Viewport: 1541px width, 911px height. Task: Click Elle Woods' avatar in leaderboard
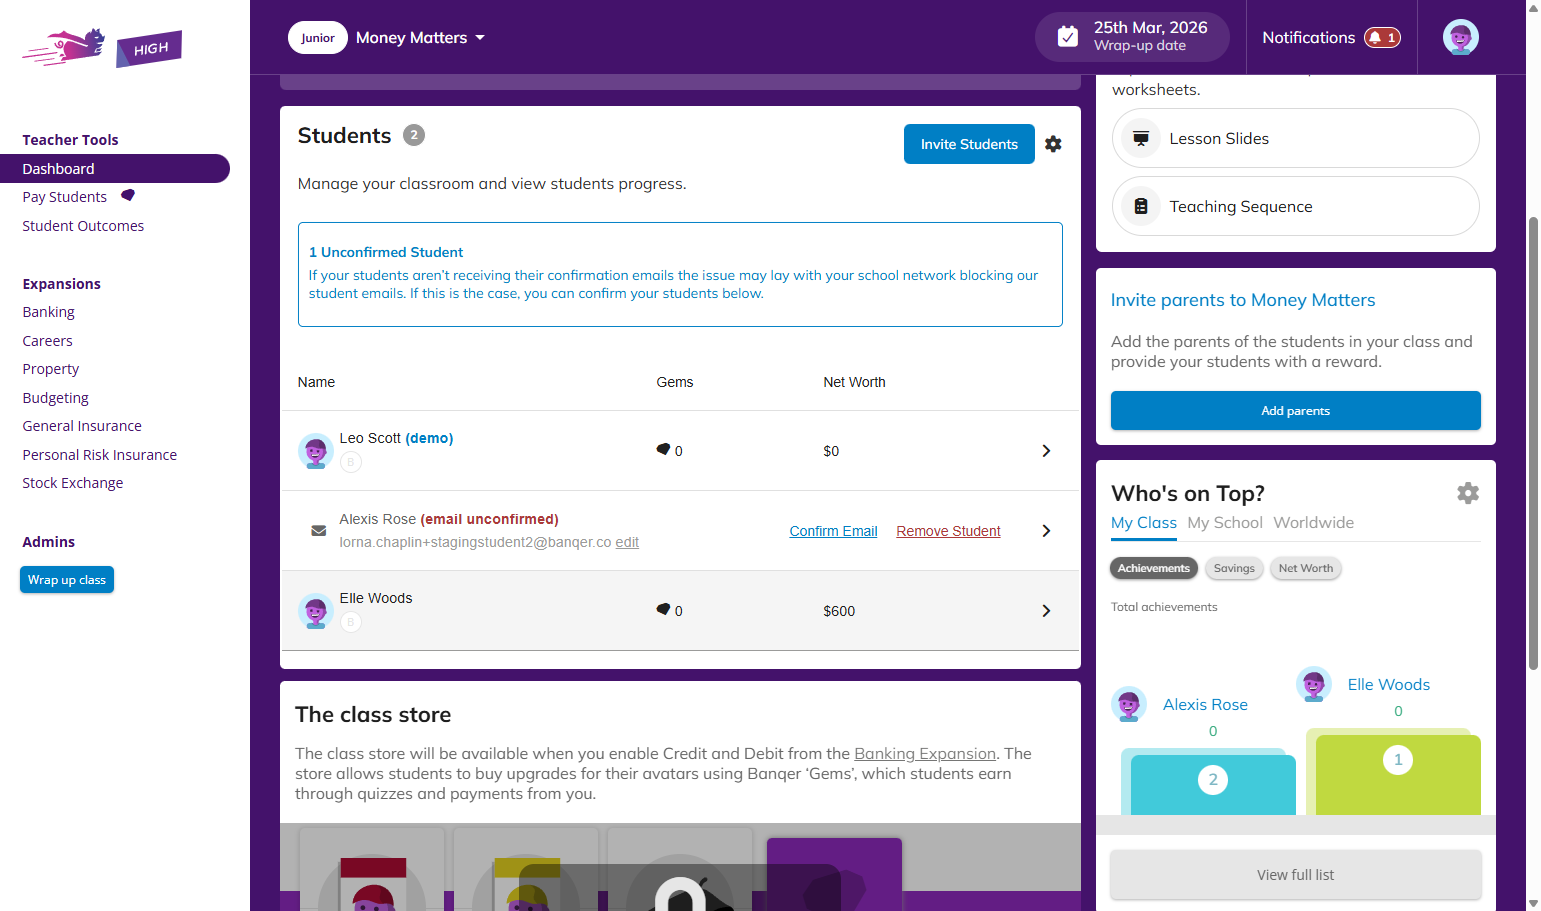click(1314, 685)
